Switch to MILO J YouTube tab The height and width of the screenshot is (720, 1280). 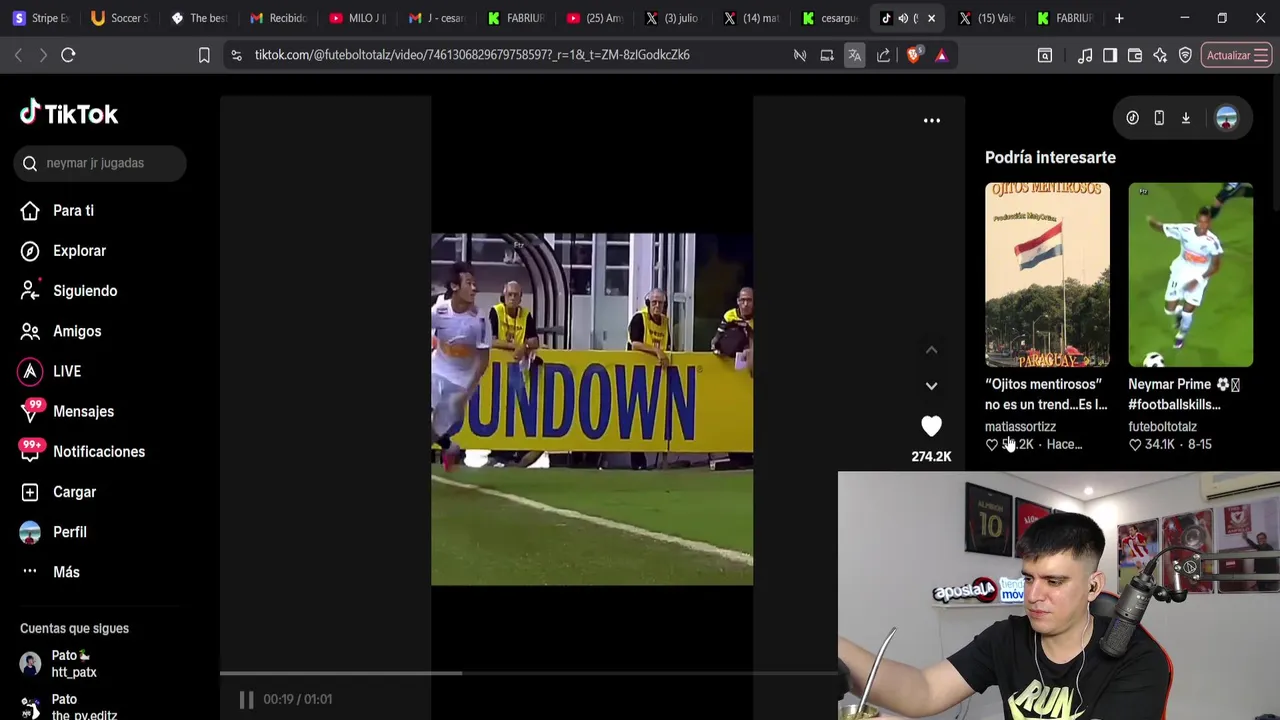pos(357,18)
